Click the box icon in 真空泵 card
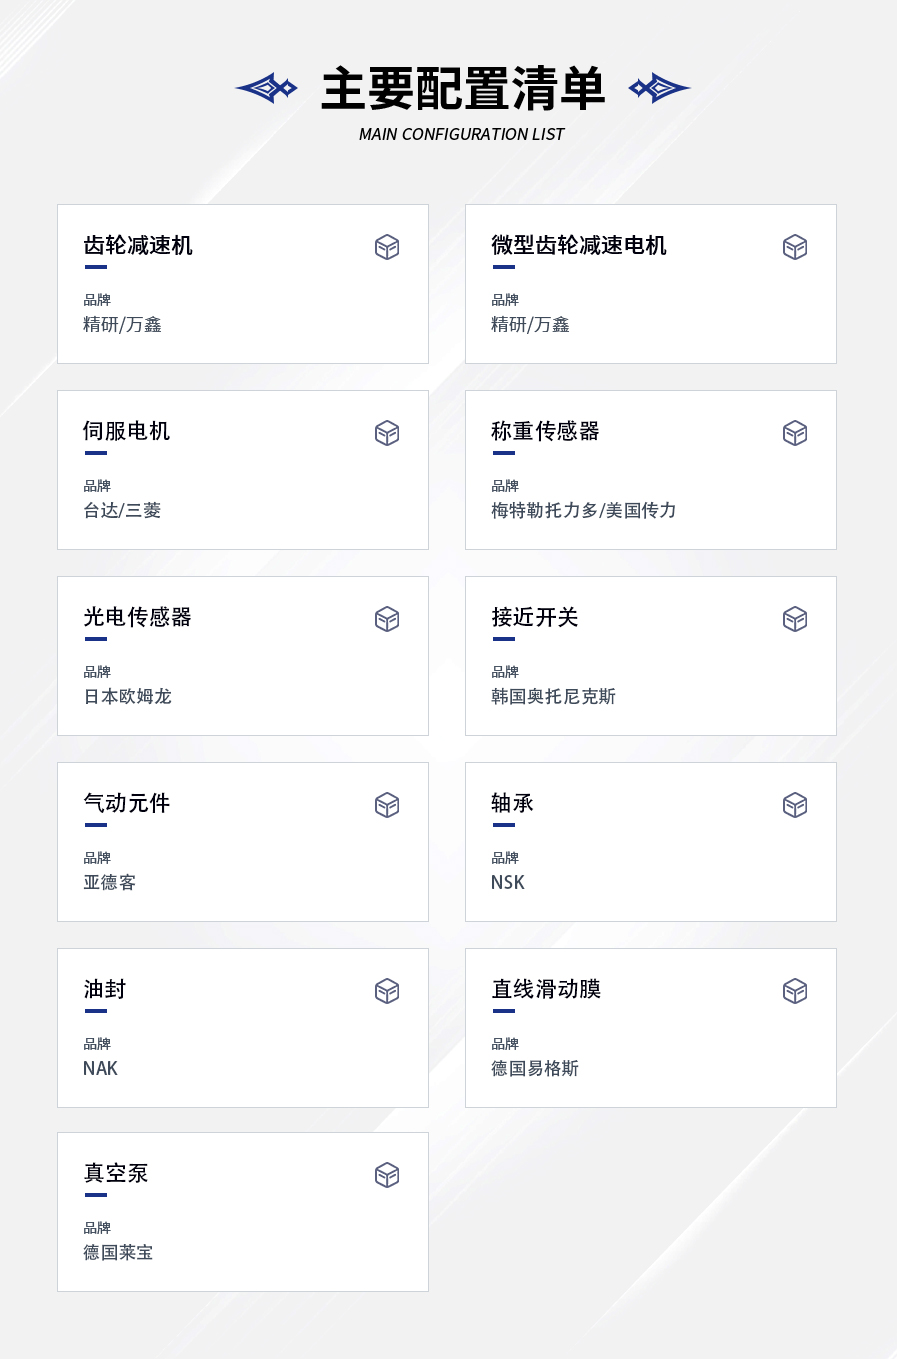This screenshot has width=897, height=1359. pos(387,1175)
